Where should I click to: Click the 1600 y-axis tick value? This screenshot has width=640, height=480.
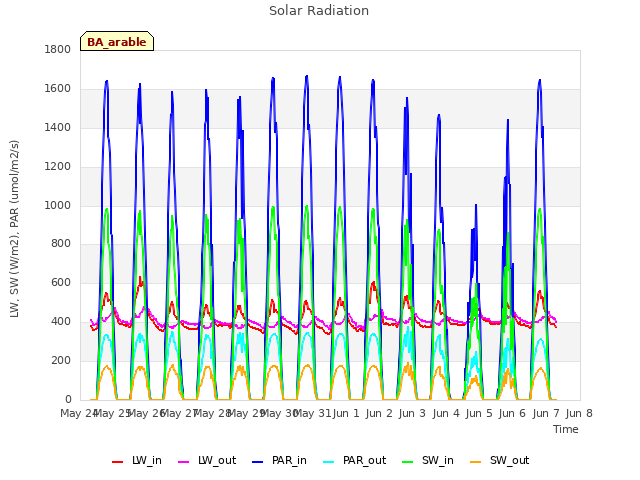(x=58, y=89)
